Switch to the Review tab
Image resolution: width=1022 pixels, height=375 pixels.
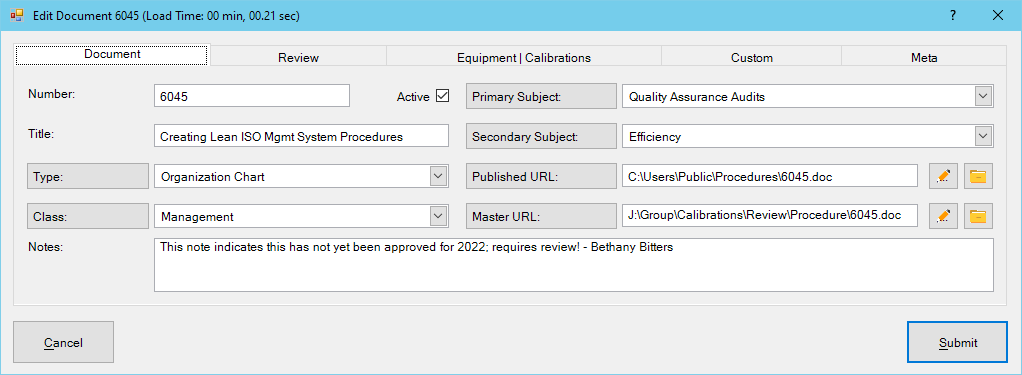299,57
